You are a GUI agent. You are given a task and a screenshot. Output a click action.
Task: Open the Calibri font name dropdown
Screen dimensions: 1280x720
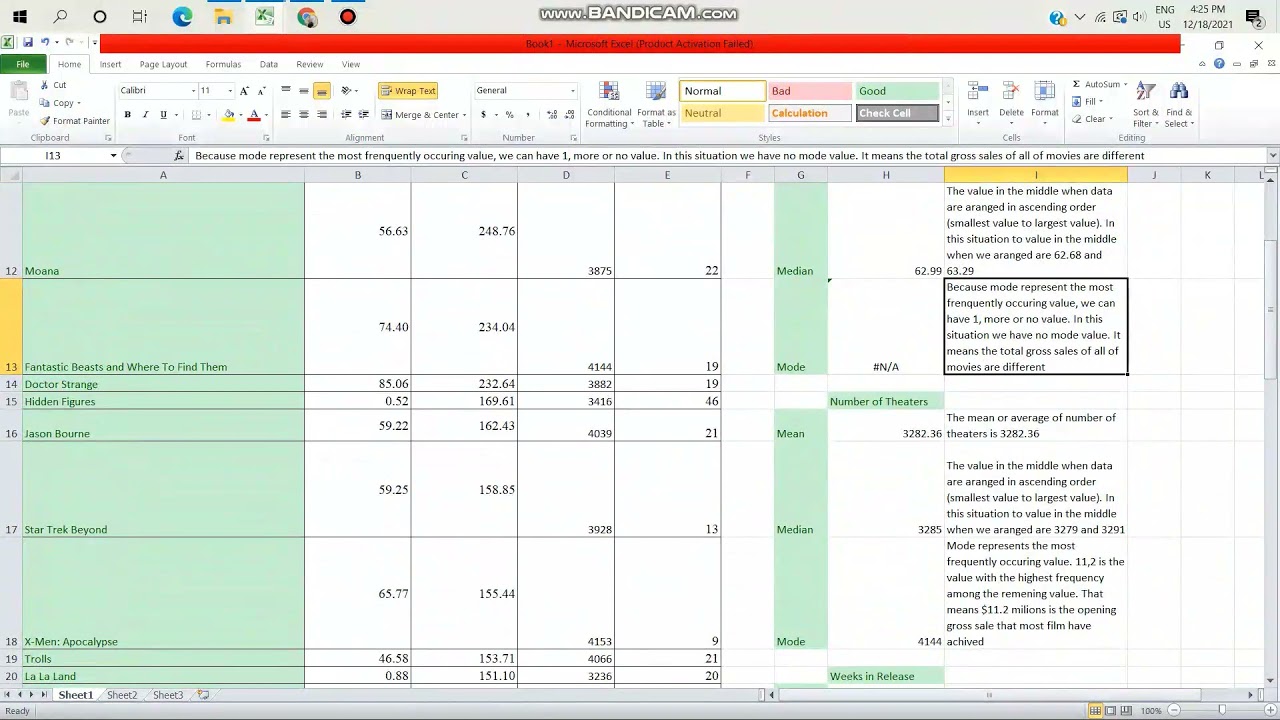[193, 91]
